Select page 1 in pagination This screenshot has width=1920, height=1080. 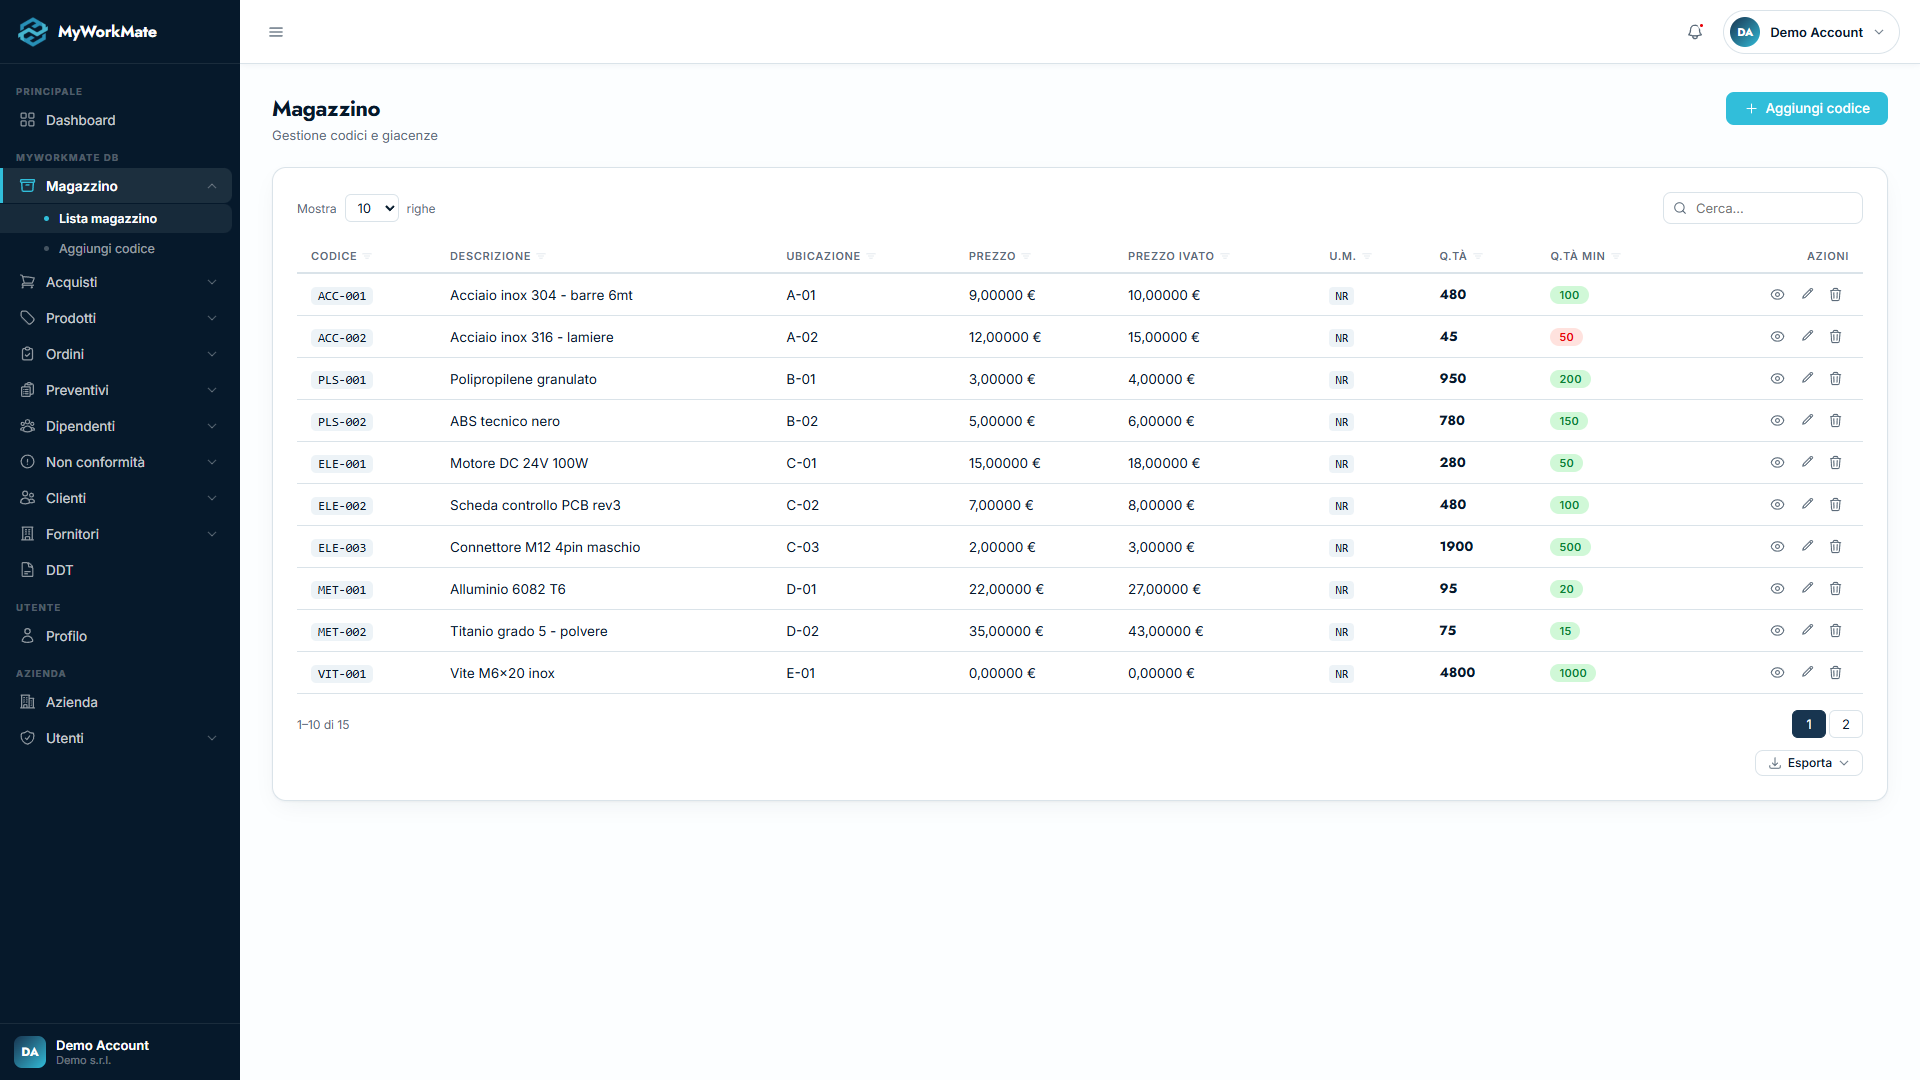pyautogui.click(x=1808, y=724)
